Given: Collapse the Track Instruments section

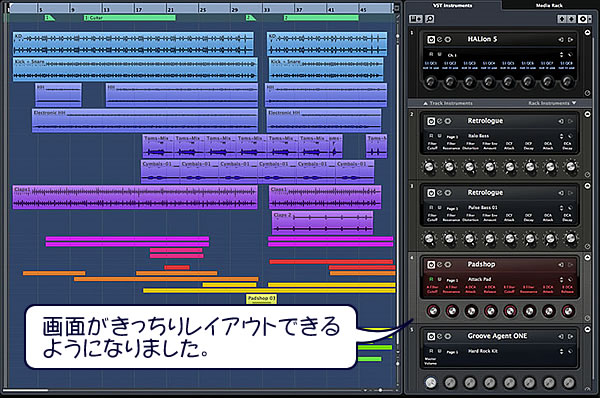Looking at the screenshot, I should click(x=448, y=103).
